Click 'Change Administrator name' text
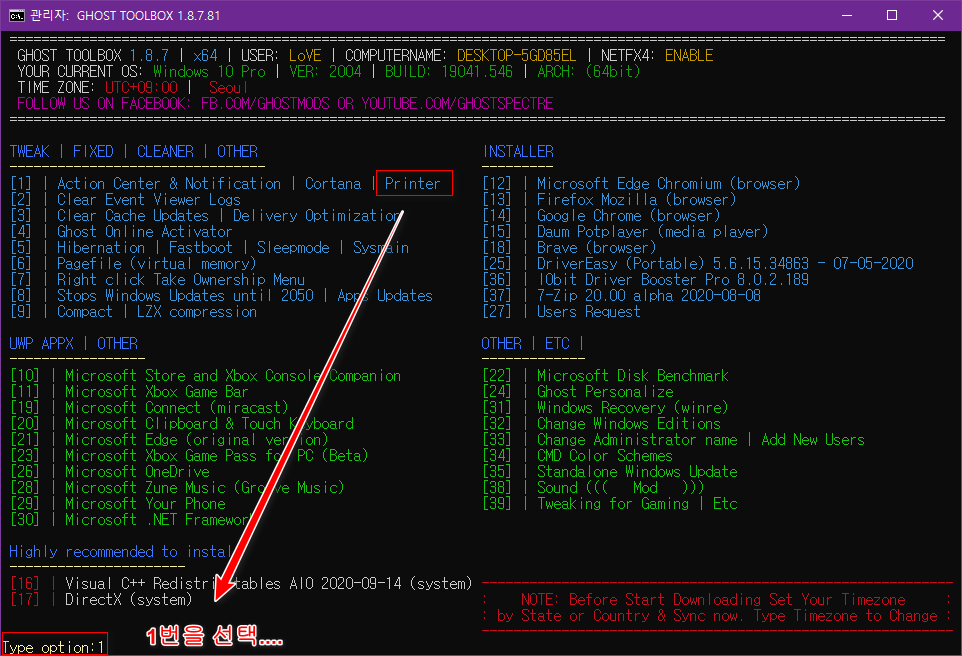 coord(637,439)
